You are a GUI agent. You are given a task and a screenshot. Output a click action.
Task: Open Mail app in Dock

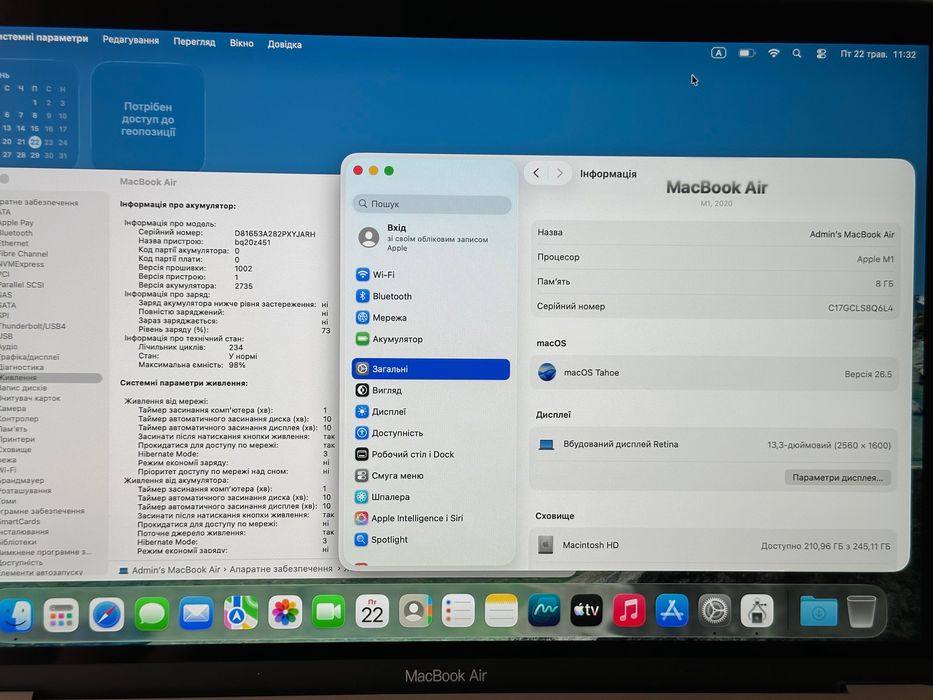[x=196, y=613]
